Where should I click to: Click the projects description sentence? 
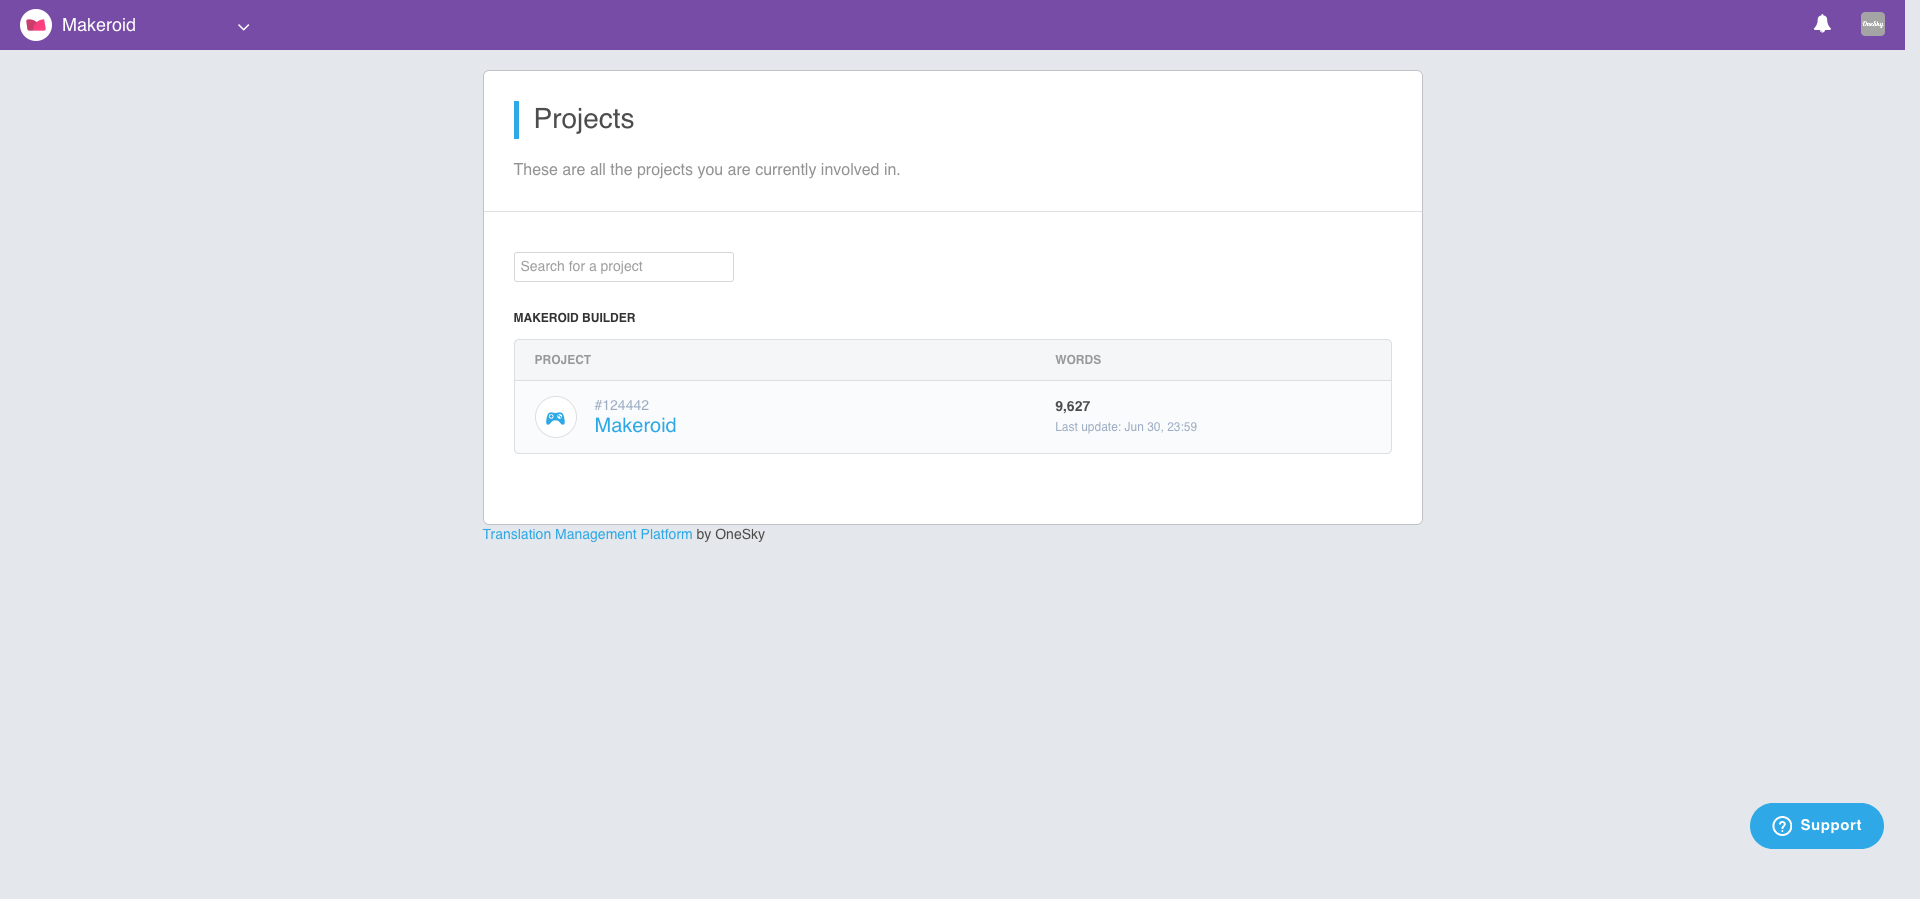(706, 170)
